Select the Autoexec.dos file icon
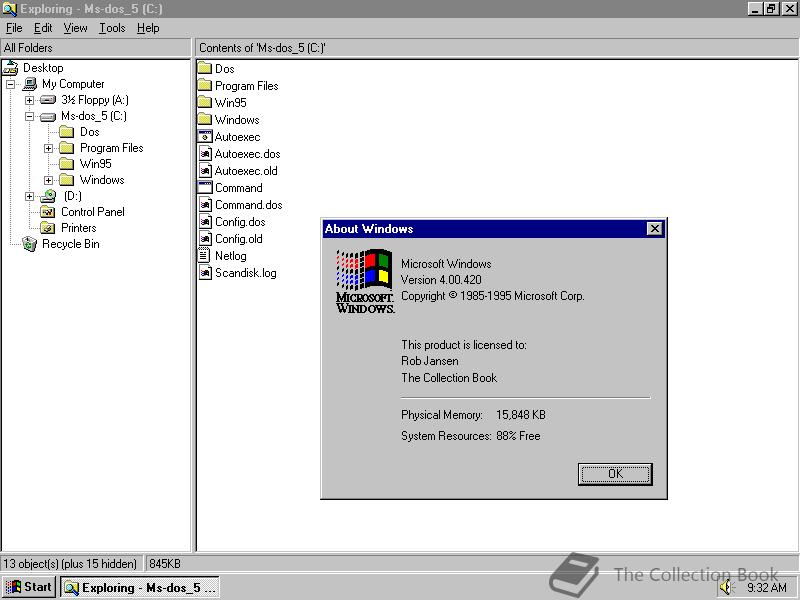This screenshot has height=600, width=800. click(205, 154)
